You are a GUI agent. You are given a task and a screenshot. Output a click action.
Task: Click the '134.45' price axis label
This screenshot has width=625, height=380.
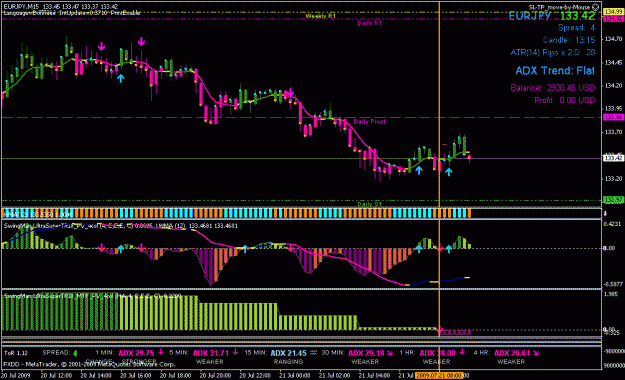613,63
